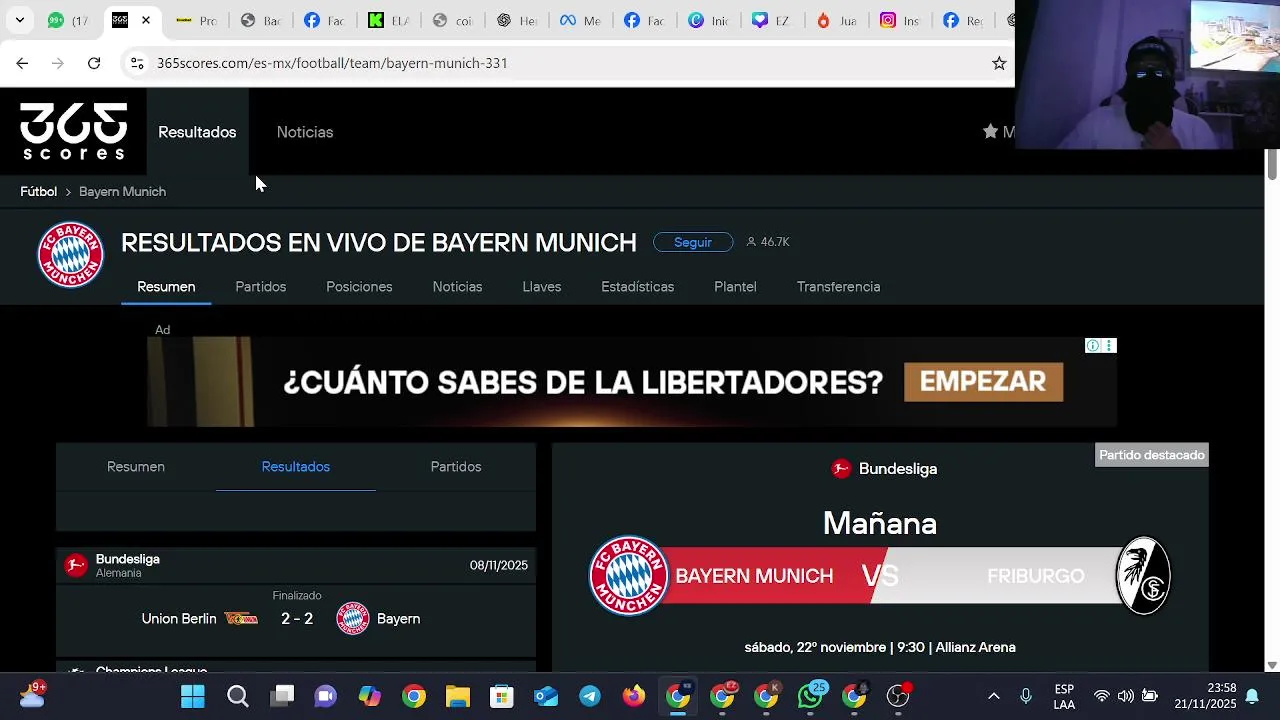Open the browser tab search dropdown
This screenshot has height=720, width=1280.
tap(19, 20)
